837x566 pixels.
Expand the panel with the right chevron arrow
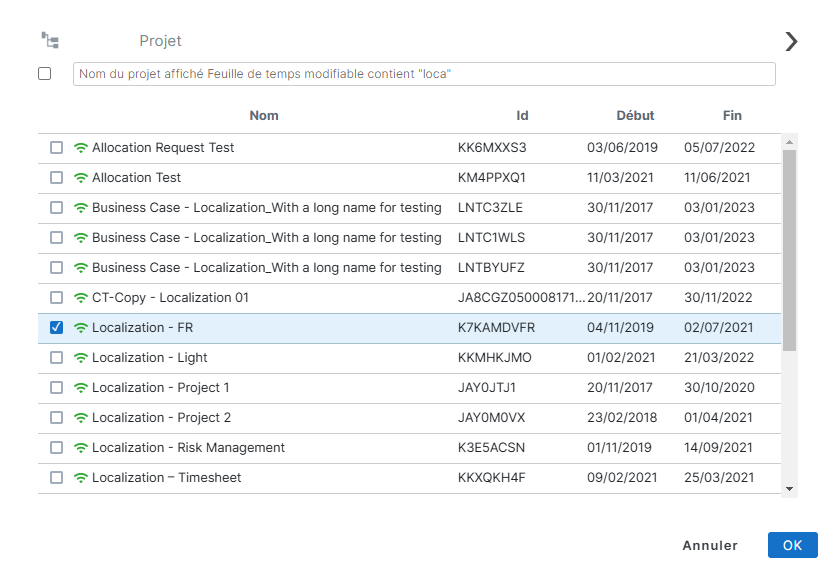point(791,41)
